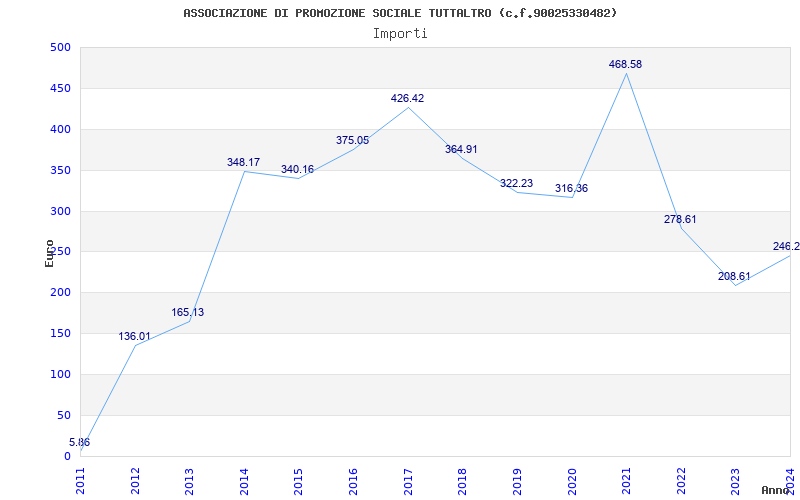Click the 2015 x-axis year label
The image size is (800, 500).
click(299, 482)
